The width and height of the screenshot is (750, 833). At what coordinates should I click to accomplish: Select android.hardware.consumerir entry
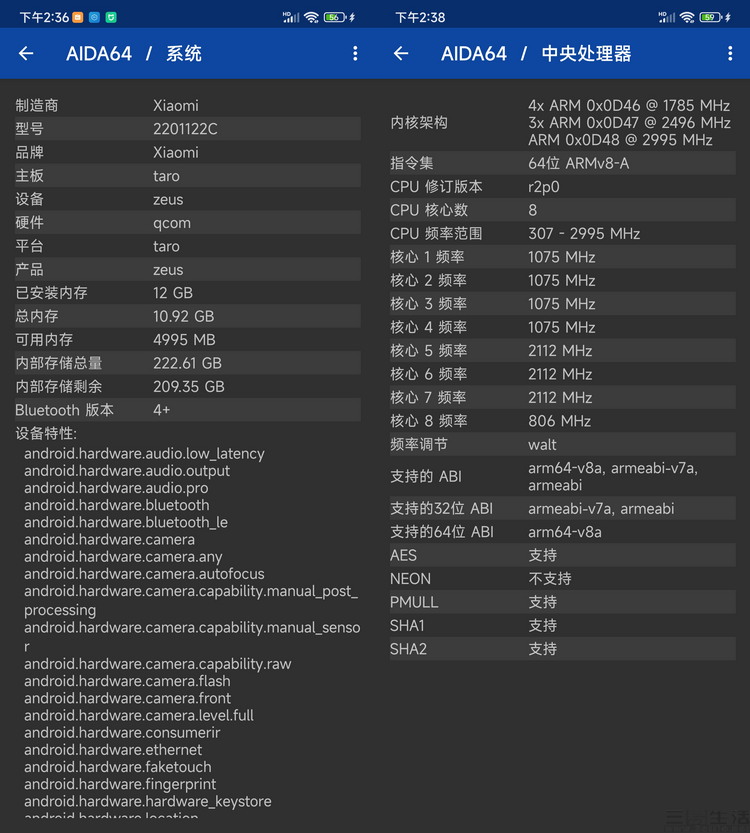click(122, 733)
